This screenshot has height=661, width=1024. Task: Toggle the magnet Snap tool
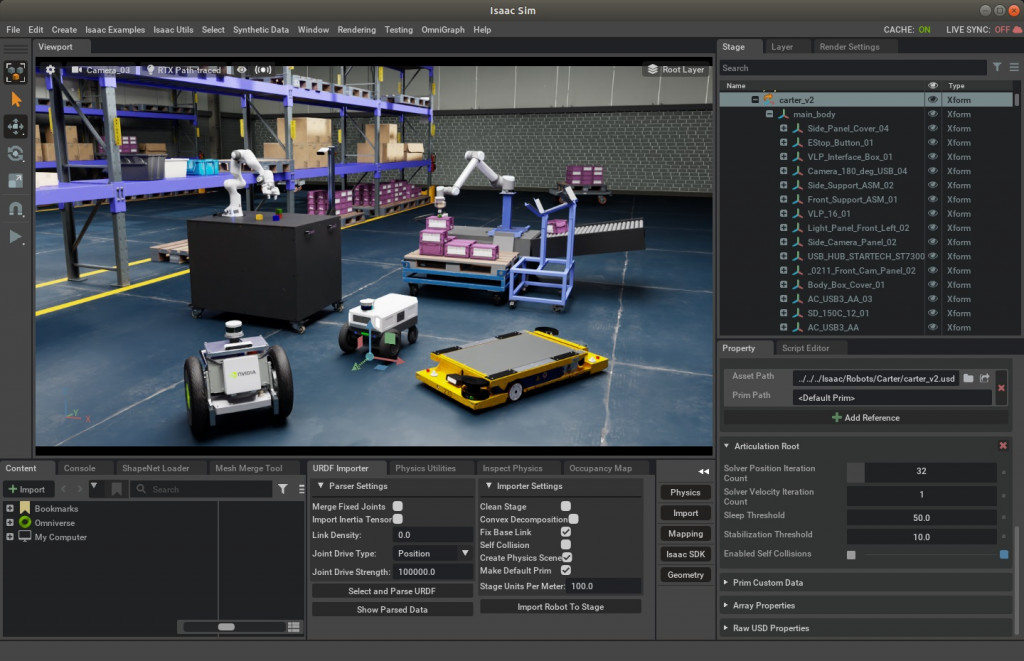tap(16, 209)
